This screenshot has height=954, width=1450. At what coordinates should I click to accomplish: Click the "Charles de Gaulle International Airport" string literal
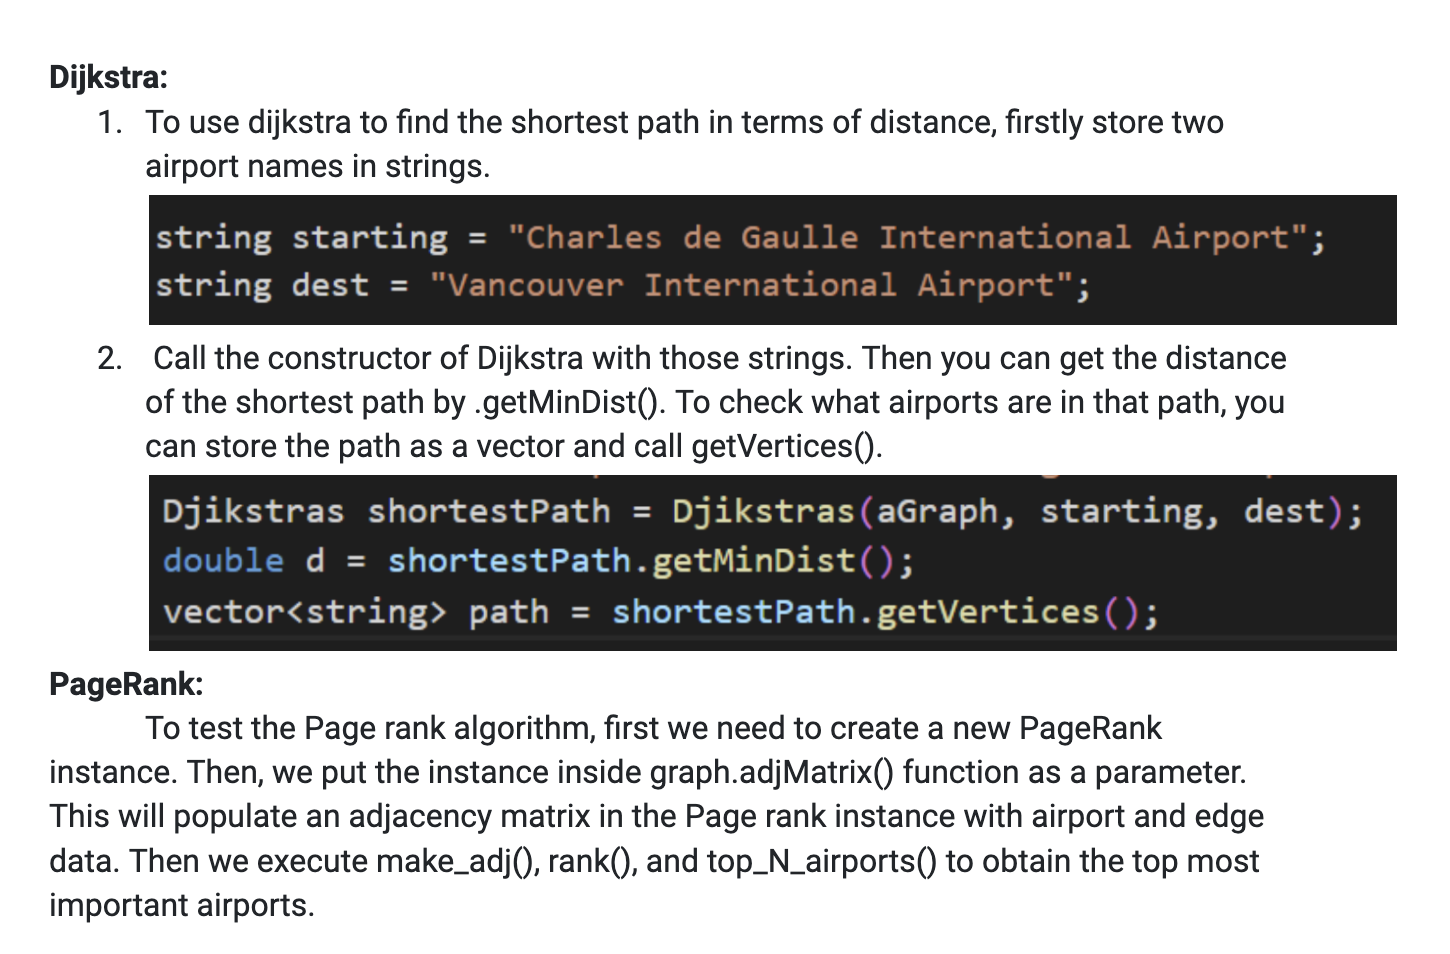click(908, 238)
